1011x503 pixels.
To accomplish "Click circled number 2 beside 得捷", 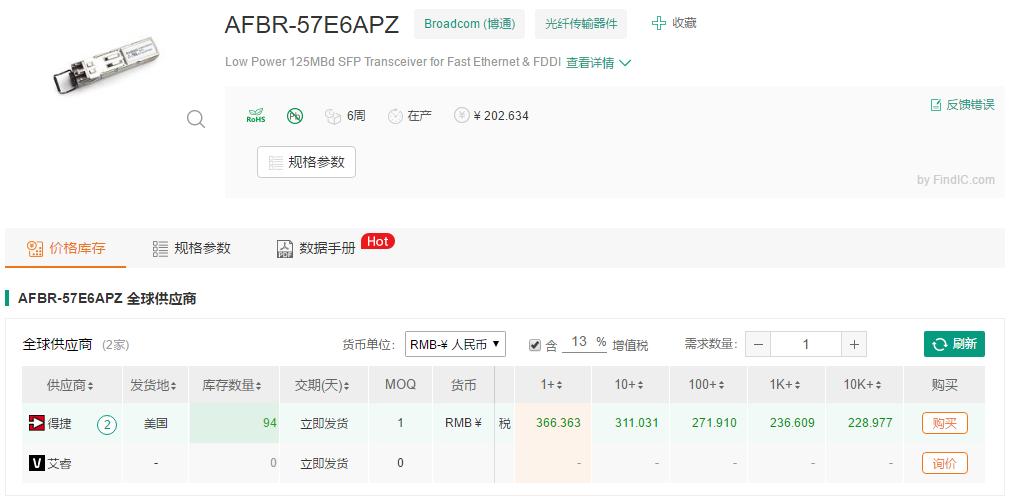I will pos(107,424).
